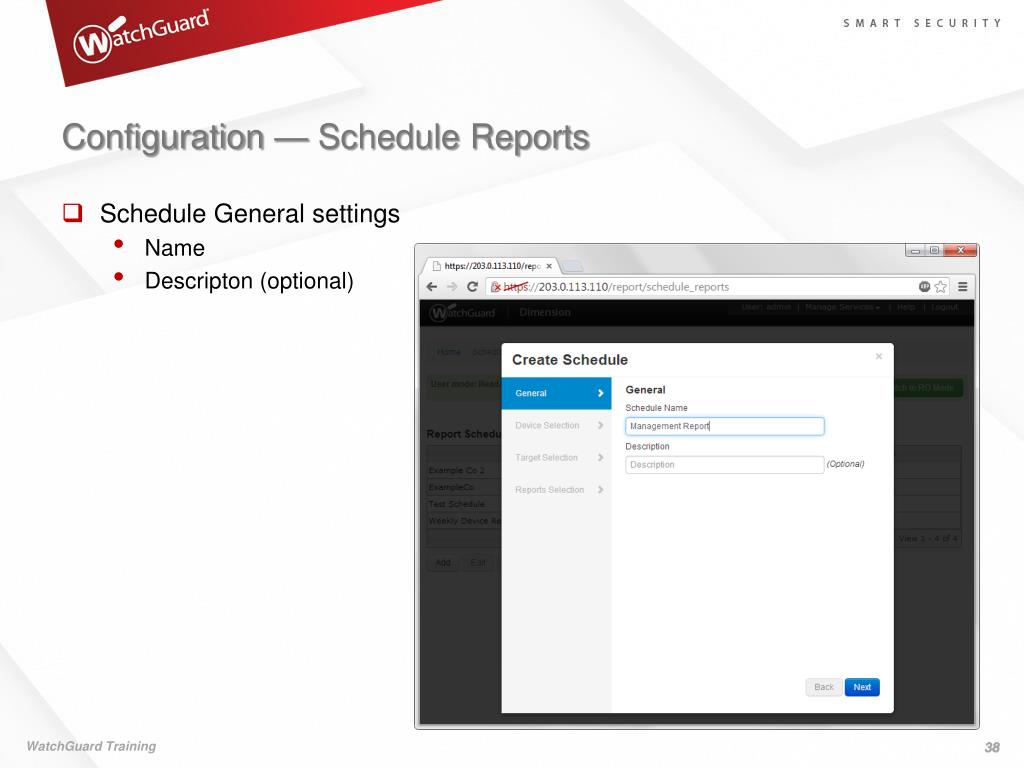Click the chevron next to General
The image size is (1024, 768).
click(600, 393)
